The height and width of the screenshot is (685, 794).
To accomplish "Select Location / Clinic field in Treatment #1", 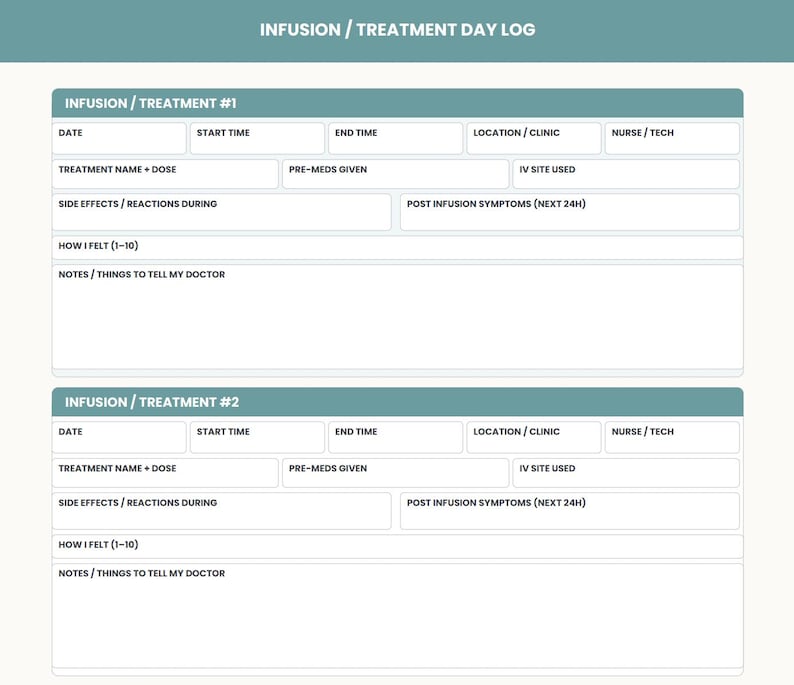I will (534, 138).
